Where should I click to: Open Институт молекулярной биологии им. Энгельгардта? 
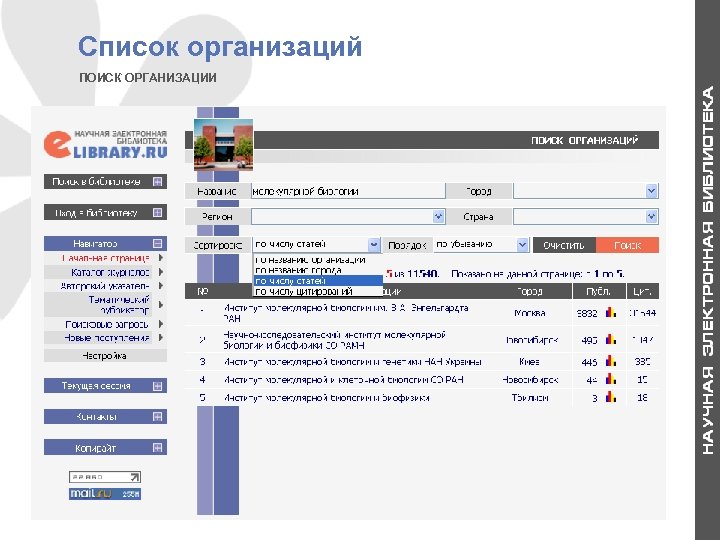(346, 313)
